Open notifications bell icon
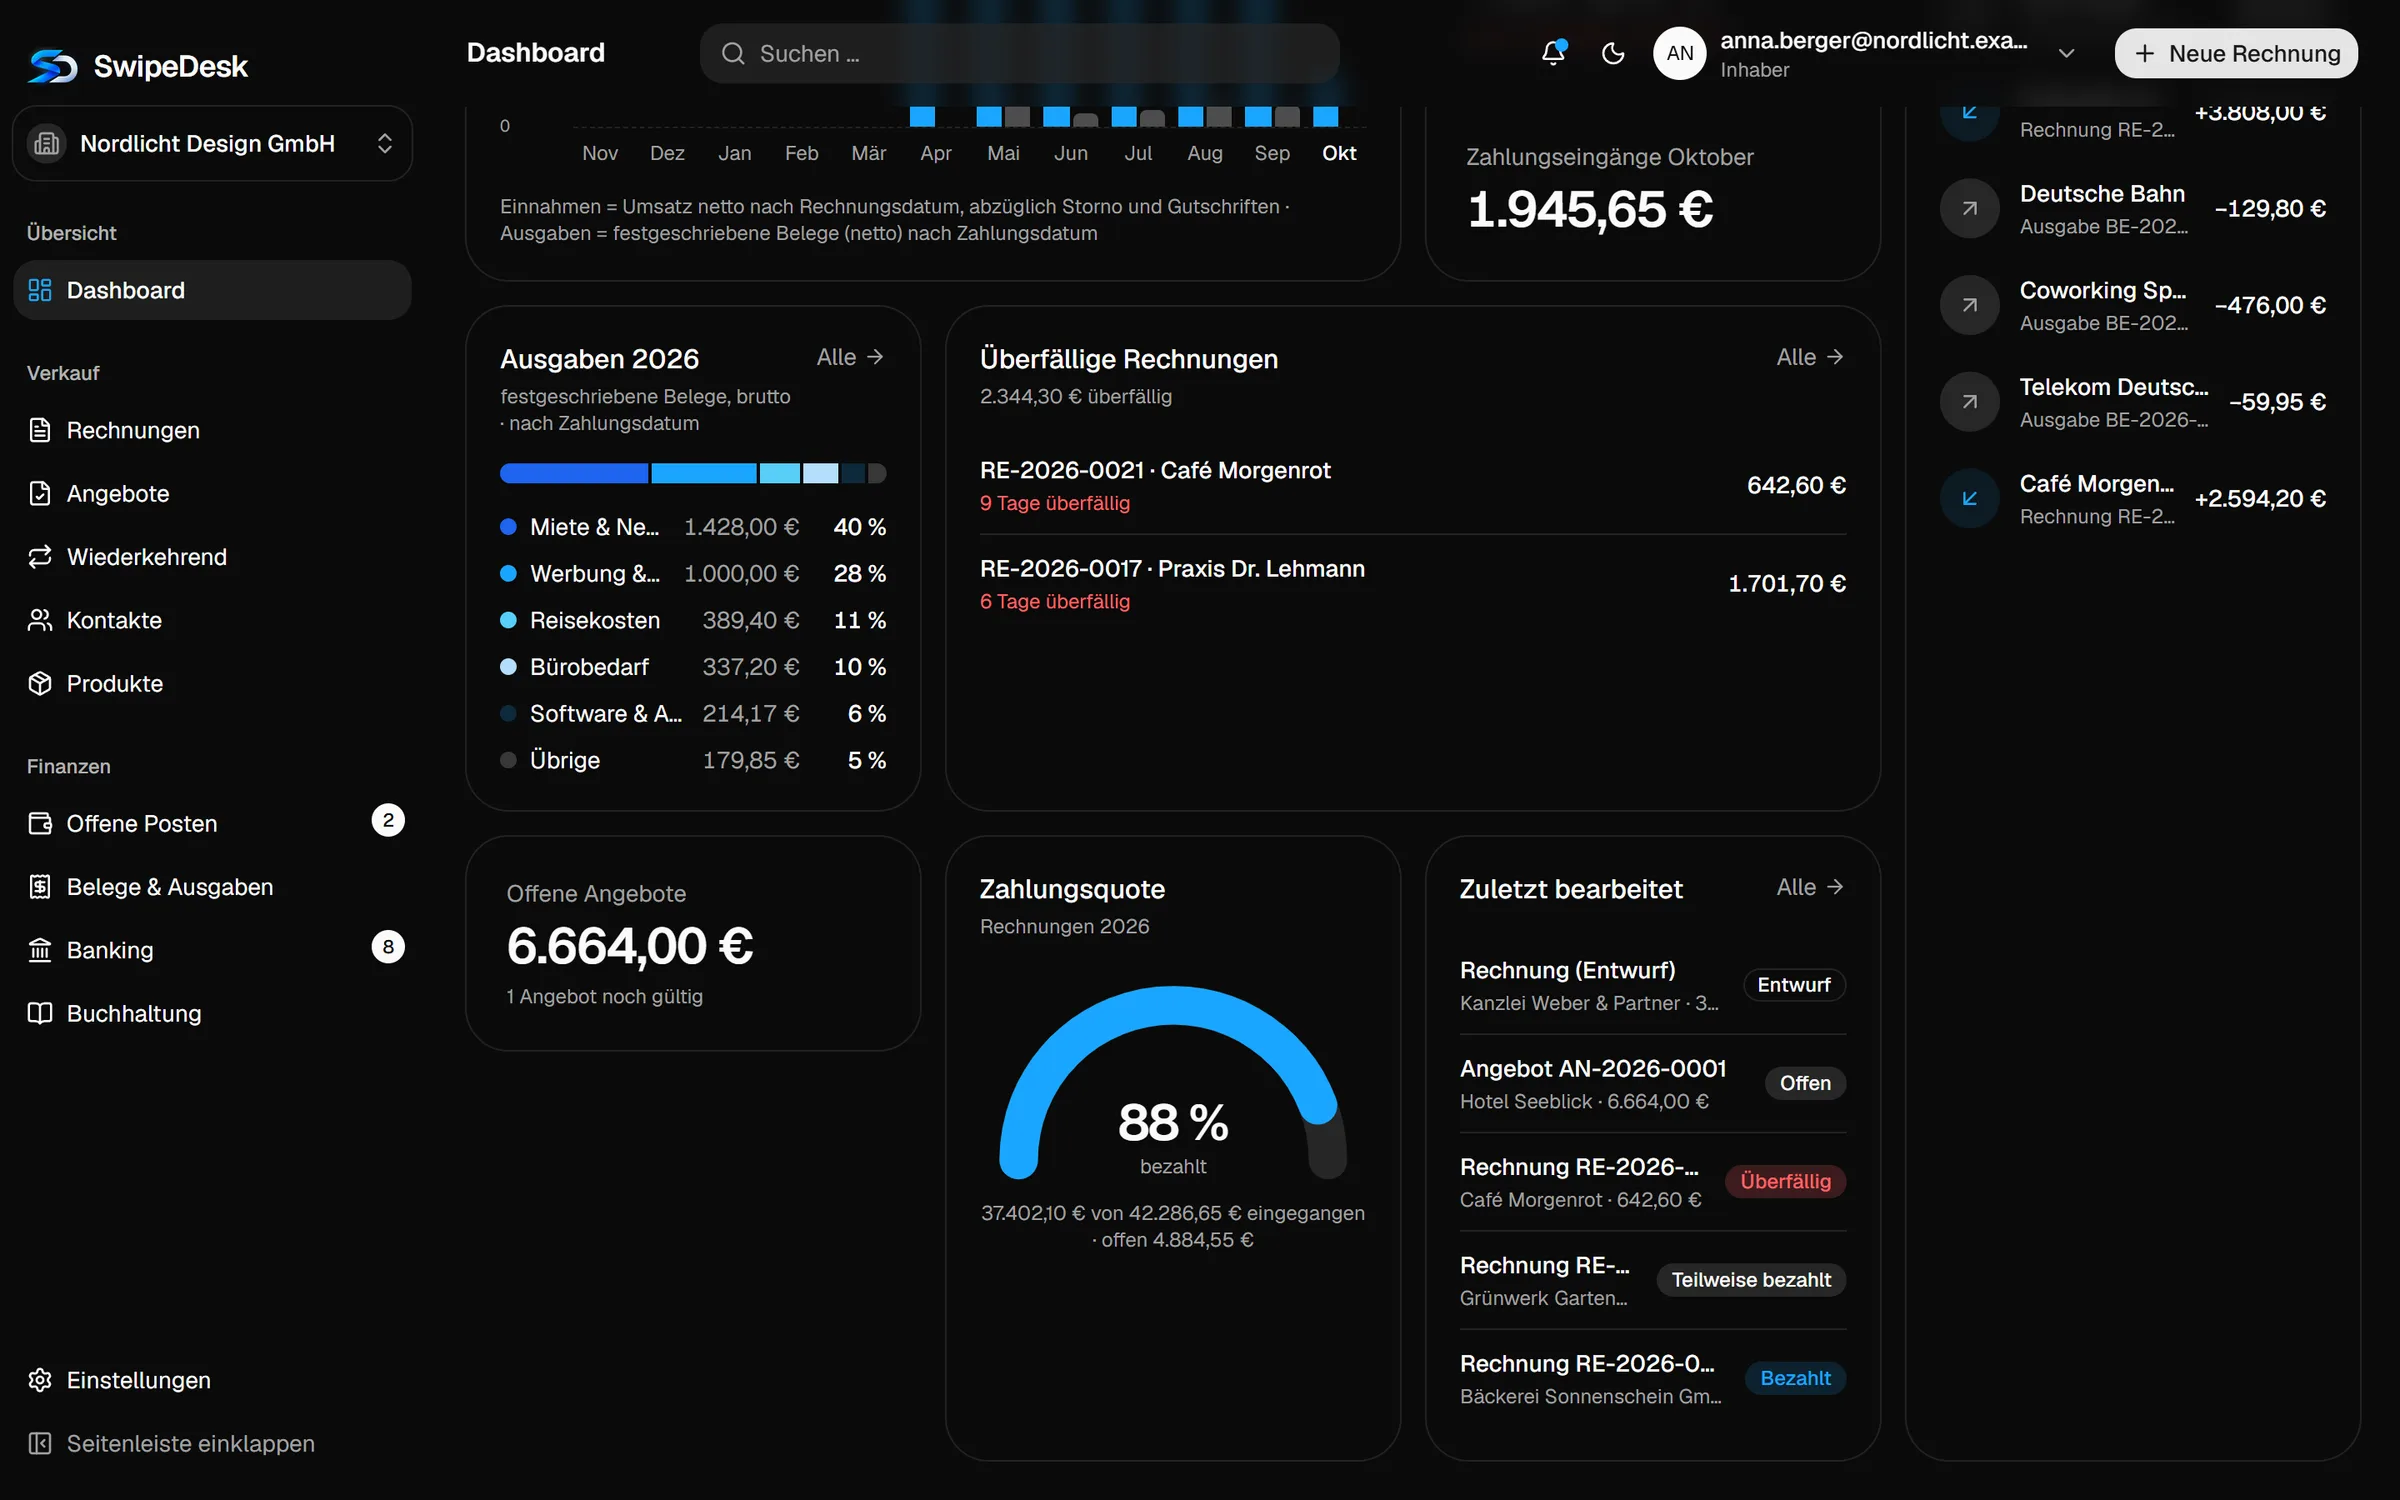2400x1500 pixels. pyautogui.click(x=1553, y=53)
